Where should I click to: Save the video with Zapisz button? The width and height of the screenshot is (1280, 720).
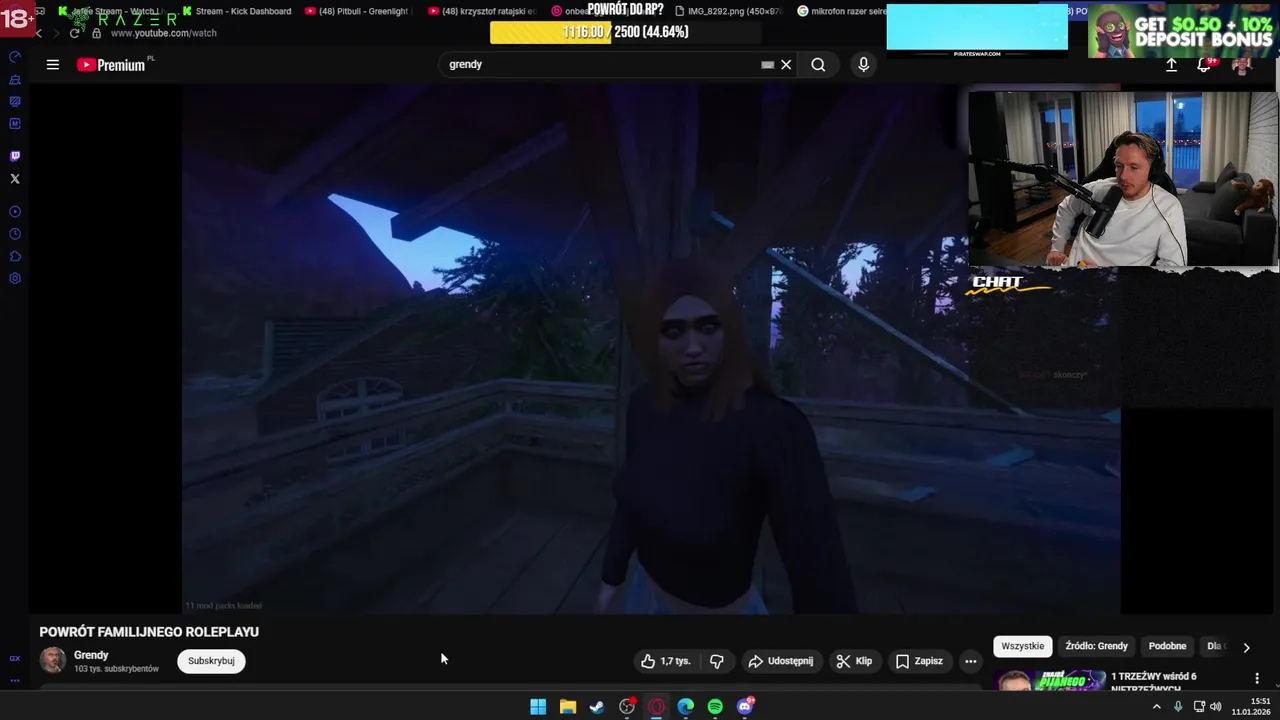point(919,661)
